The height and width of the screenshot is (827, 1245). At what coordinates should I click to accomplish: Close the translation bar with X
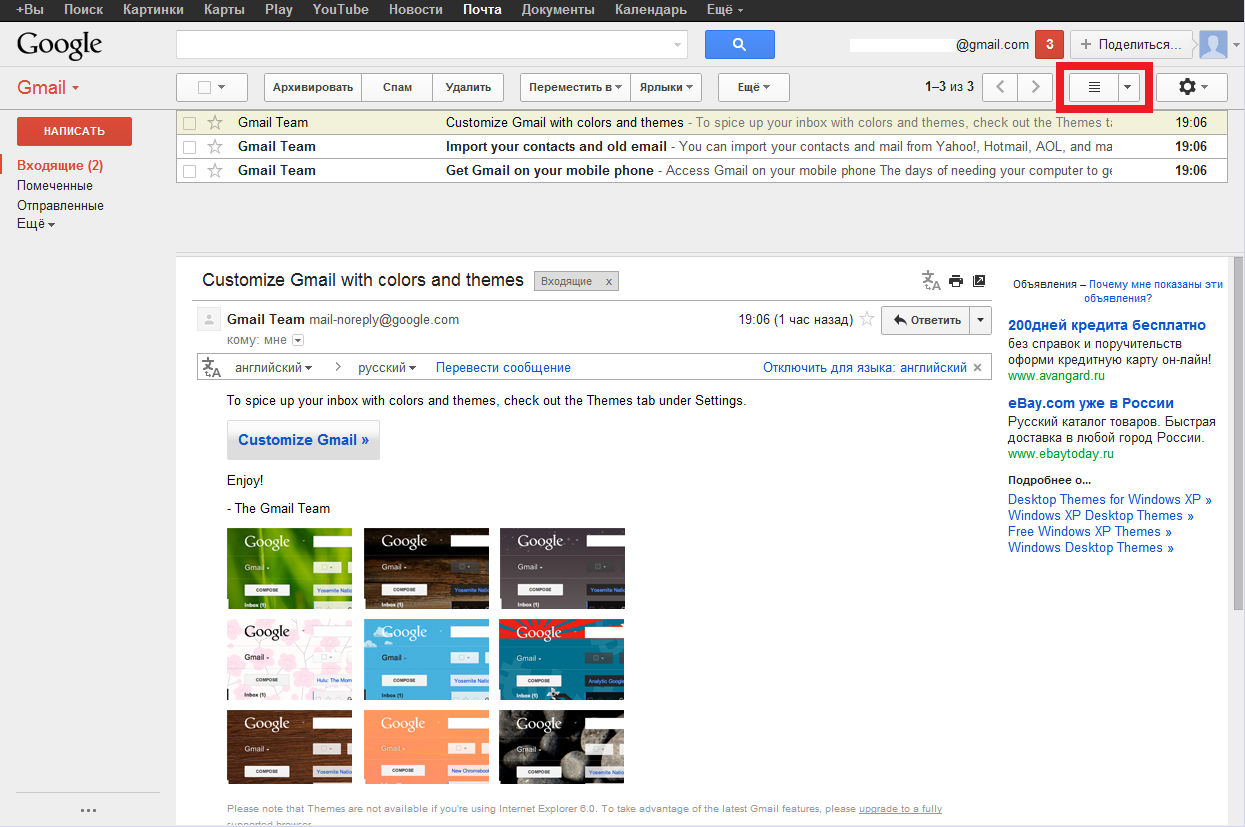[978, 368]
